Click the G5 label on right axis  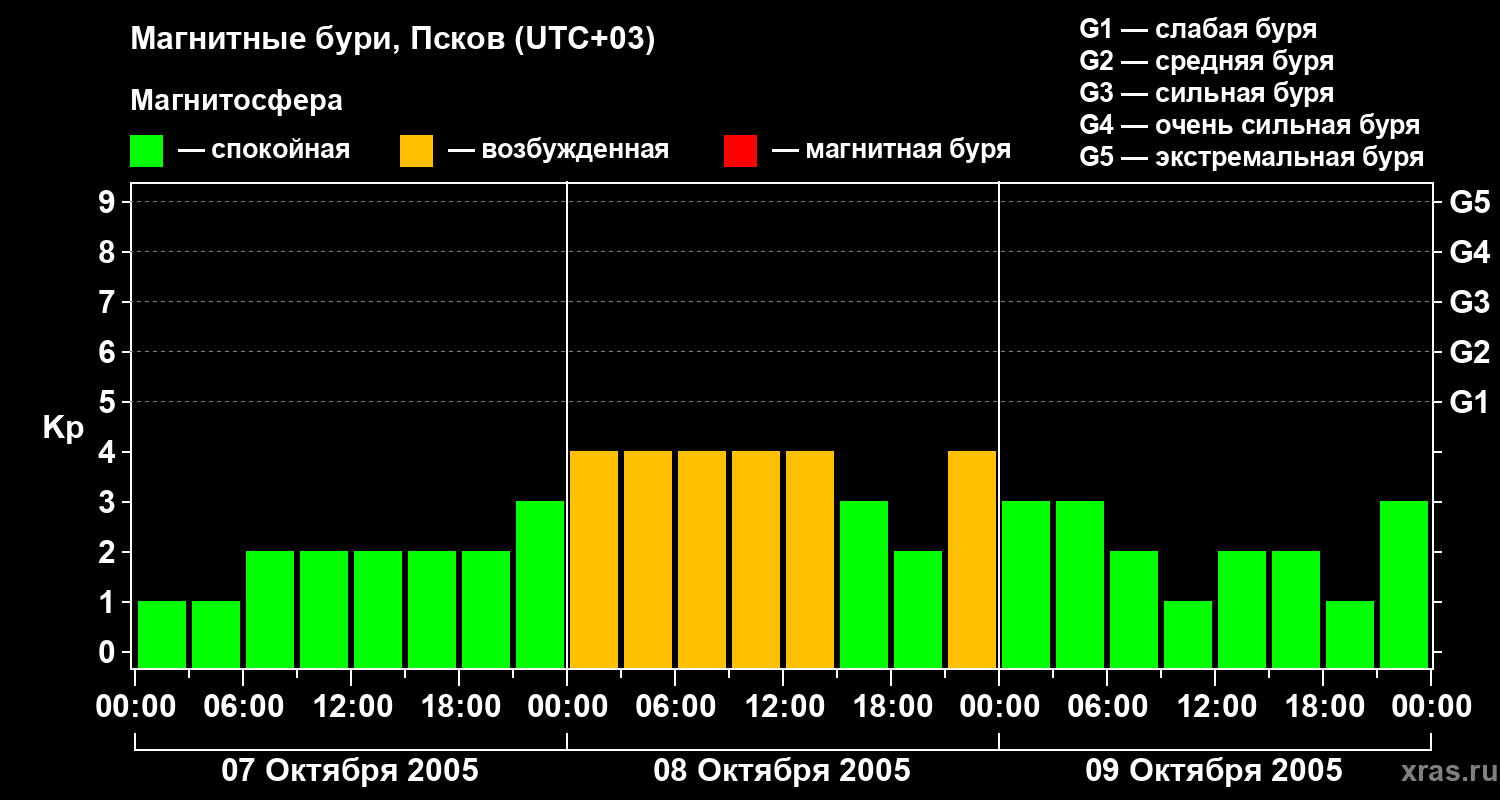(1469, 203)
